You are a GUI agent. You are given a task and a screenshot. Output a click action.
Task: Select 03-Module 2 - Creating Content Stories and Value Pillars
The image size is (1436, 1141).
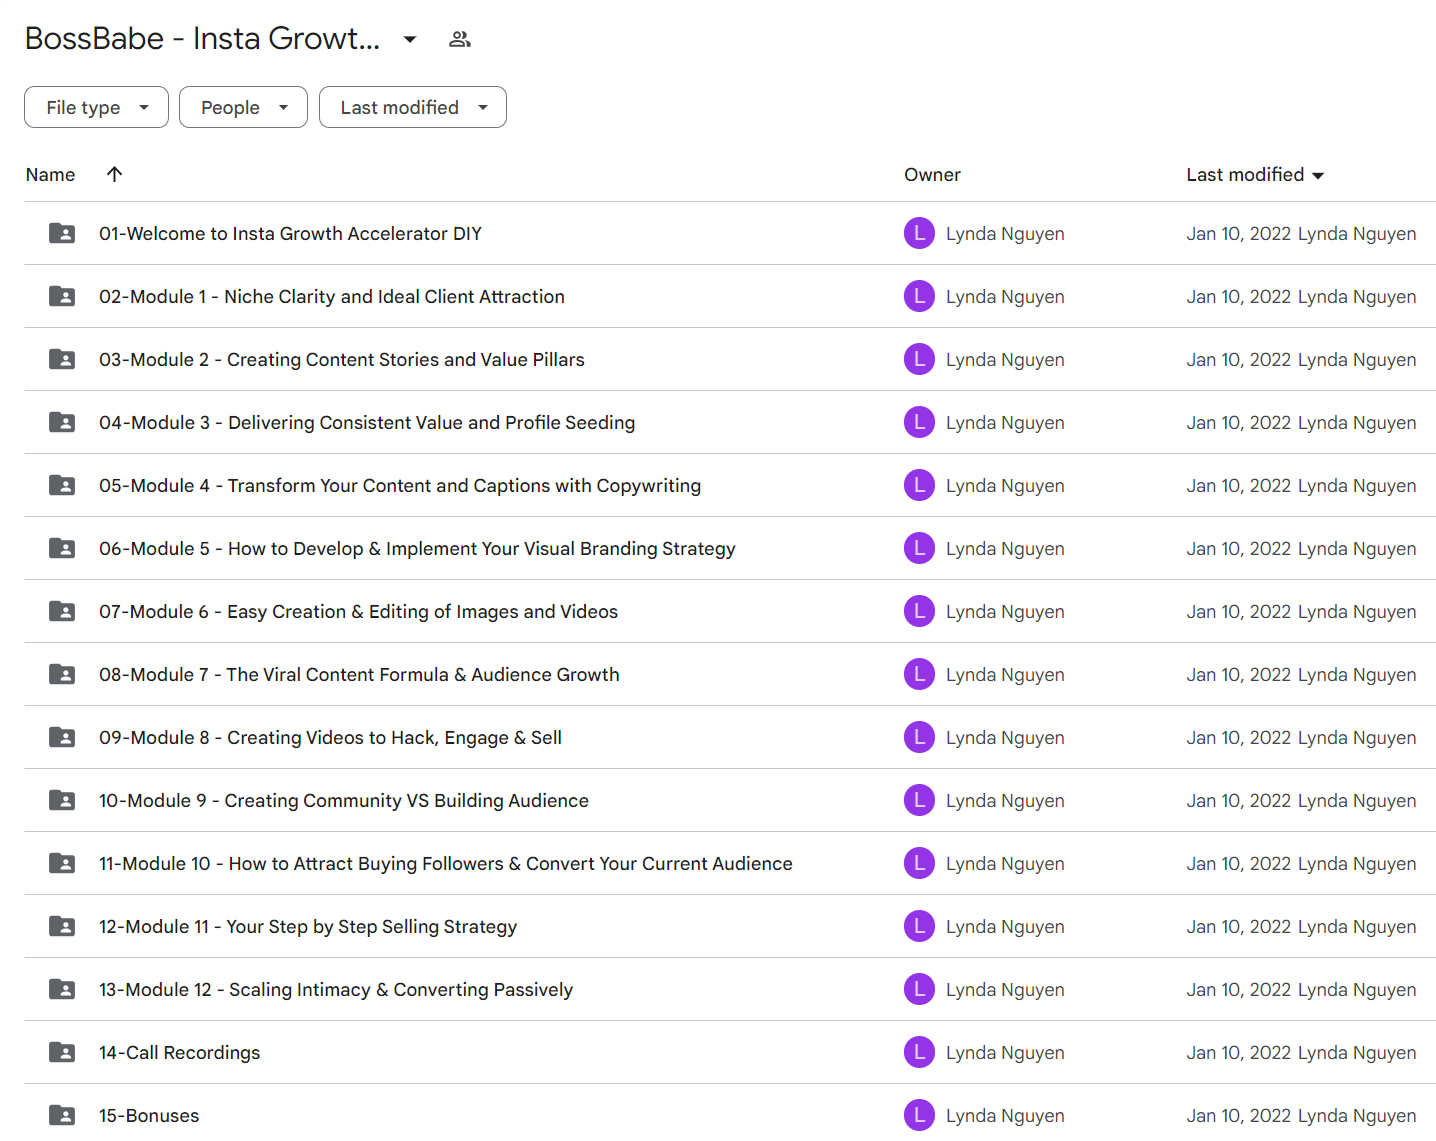tap(342, 359)
